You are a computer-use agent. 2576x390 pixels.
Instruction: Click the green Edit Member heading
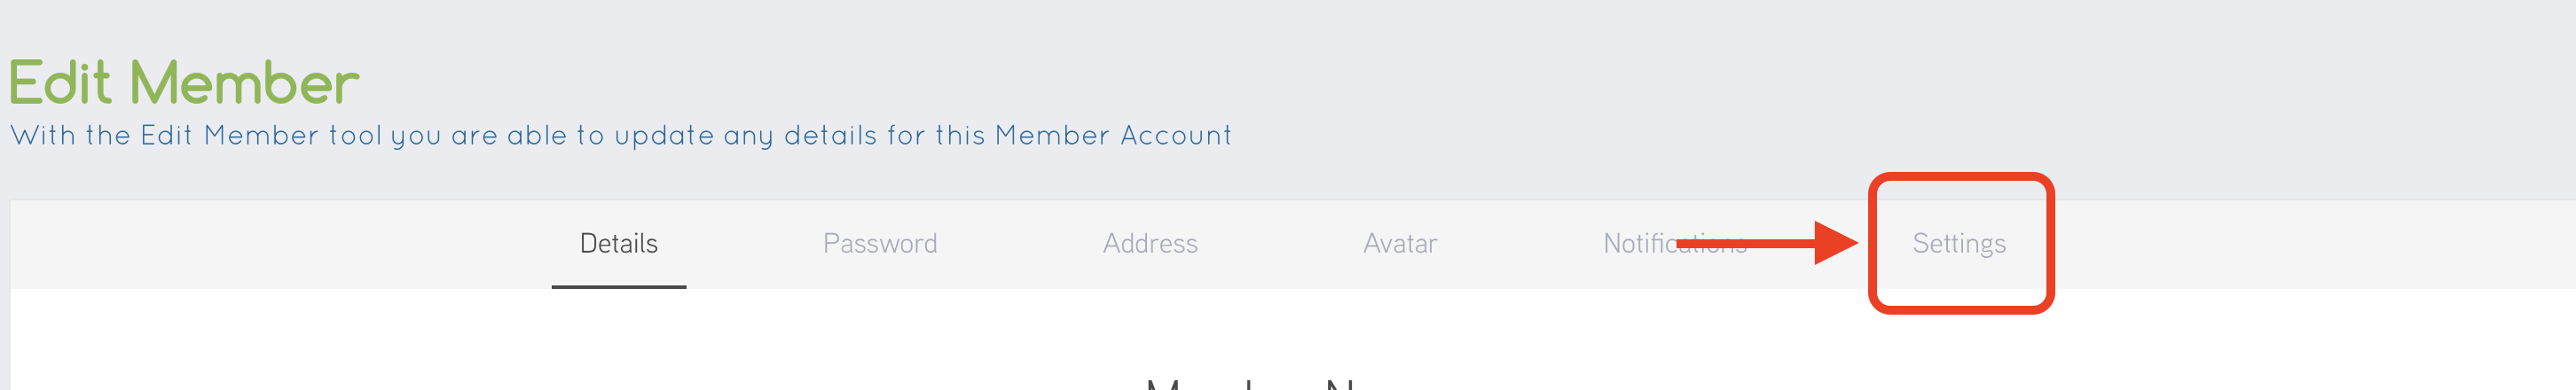coord(184,82)
